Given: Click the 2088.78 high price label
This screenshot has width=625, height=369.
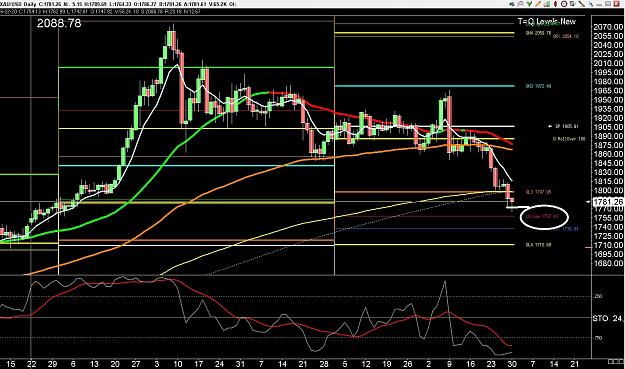Looking at the screenshot, I should point(59,23).
